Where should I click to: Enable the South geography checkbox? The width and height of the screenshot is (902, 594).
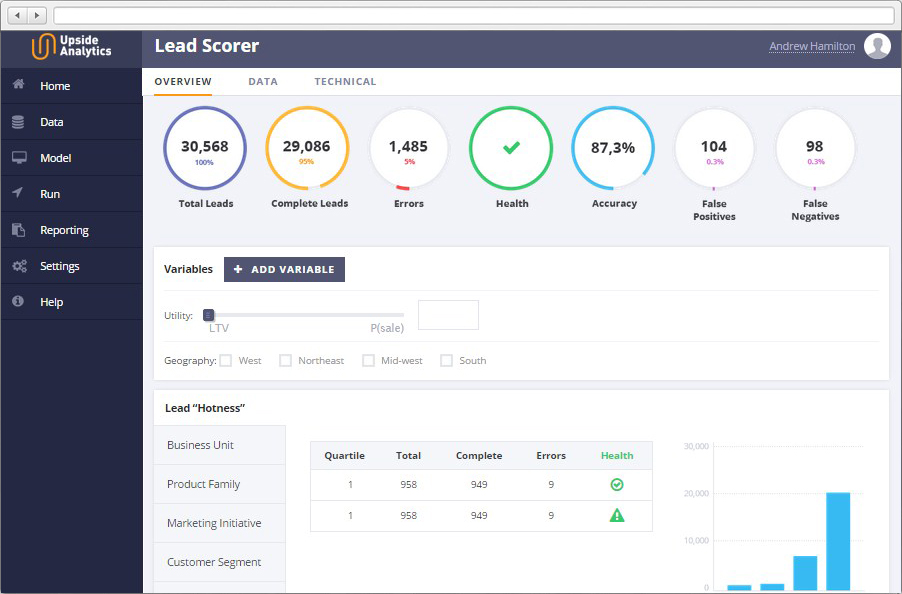click(446, 361)
